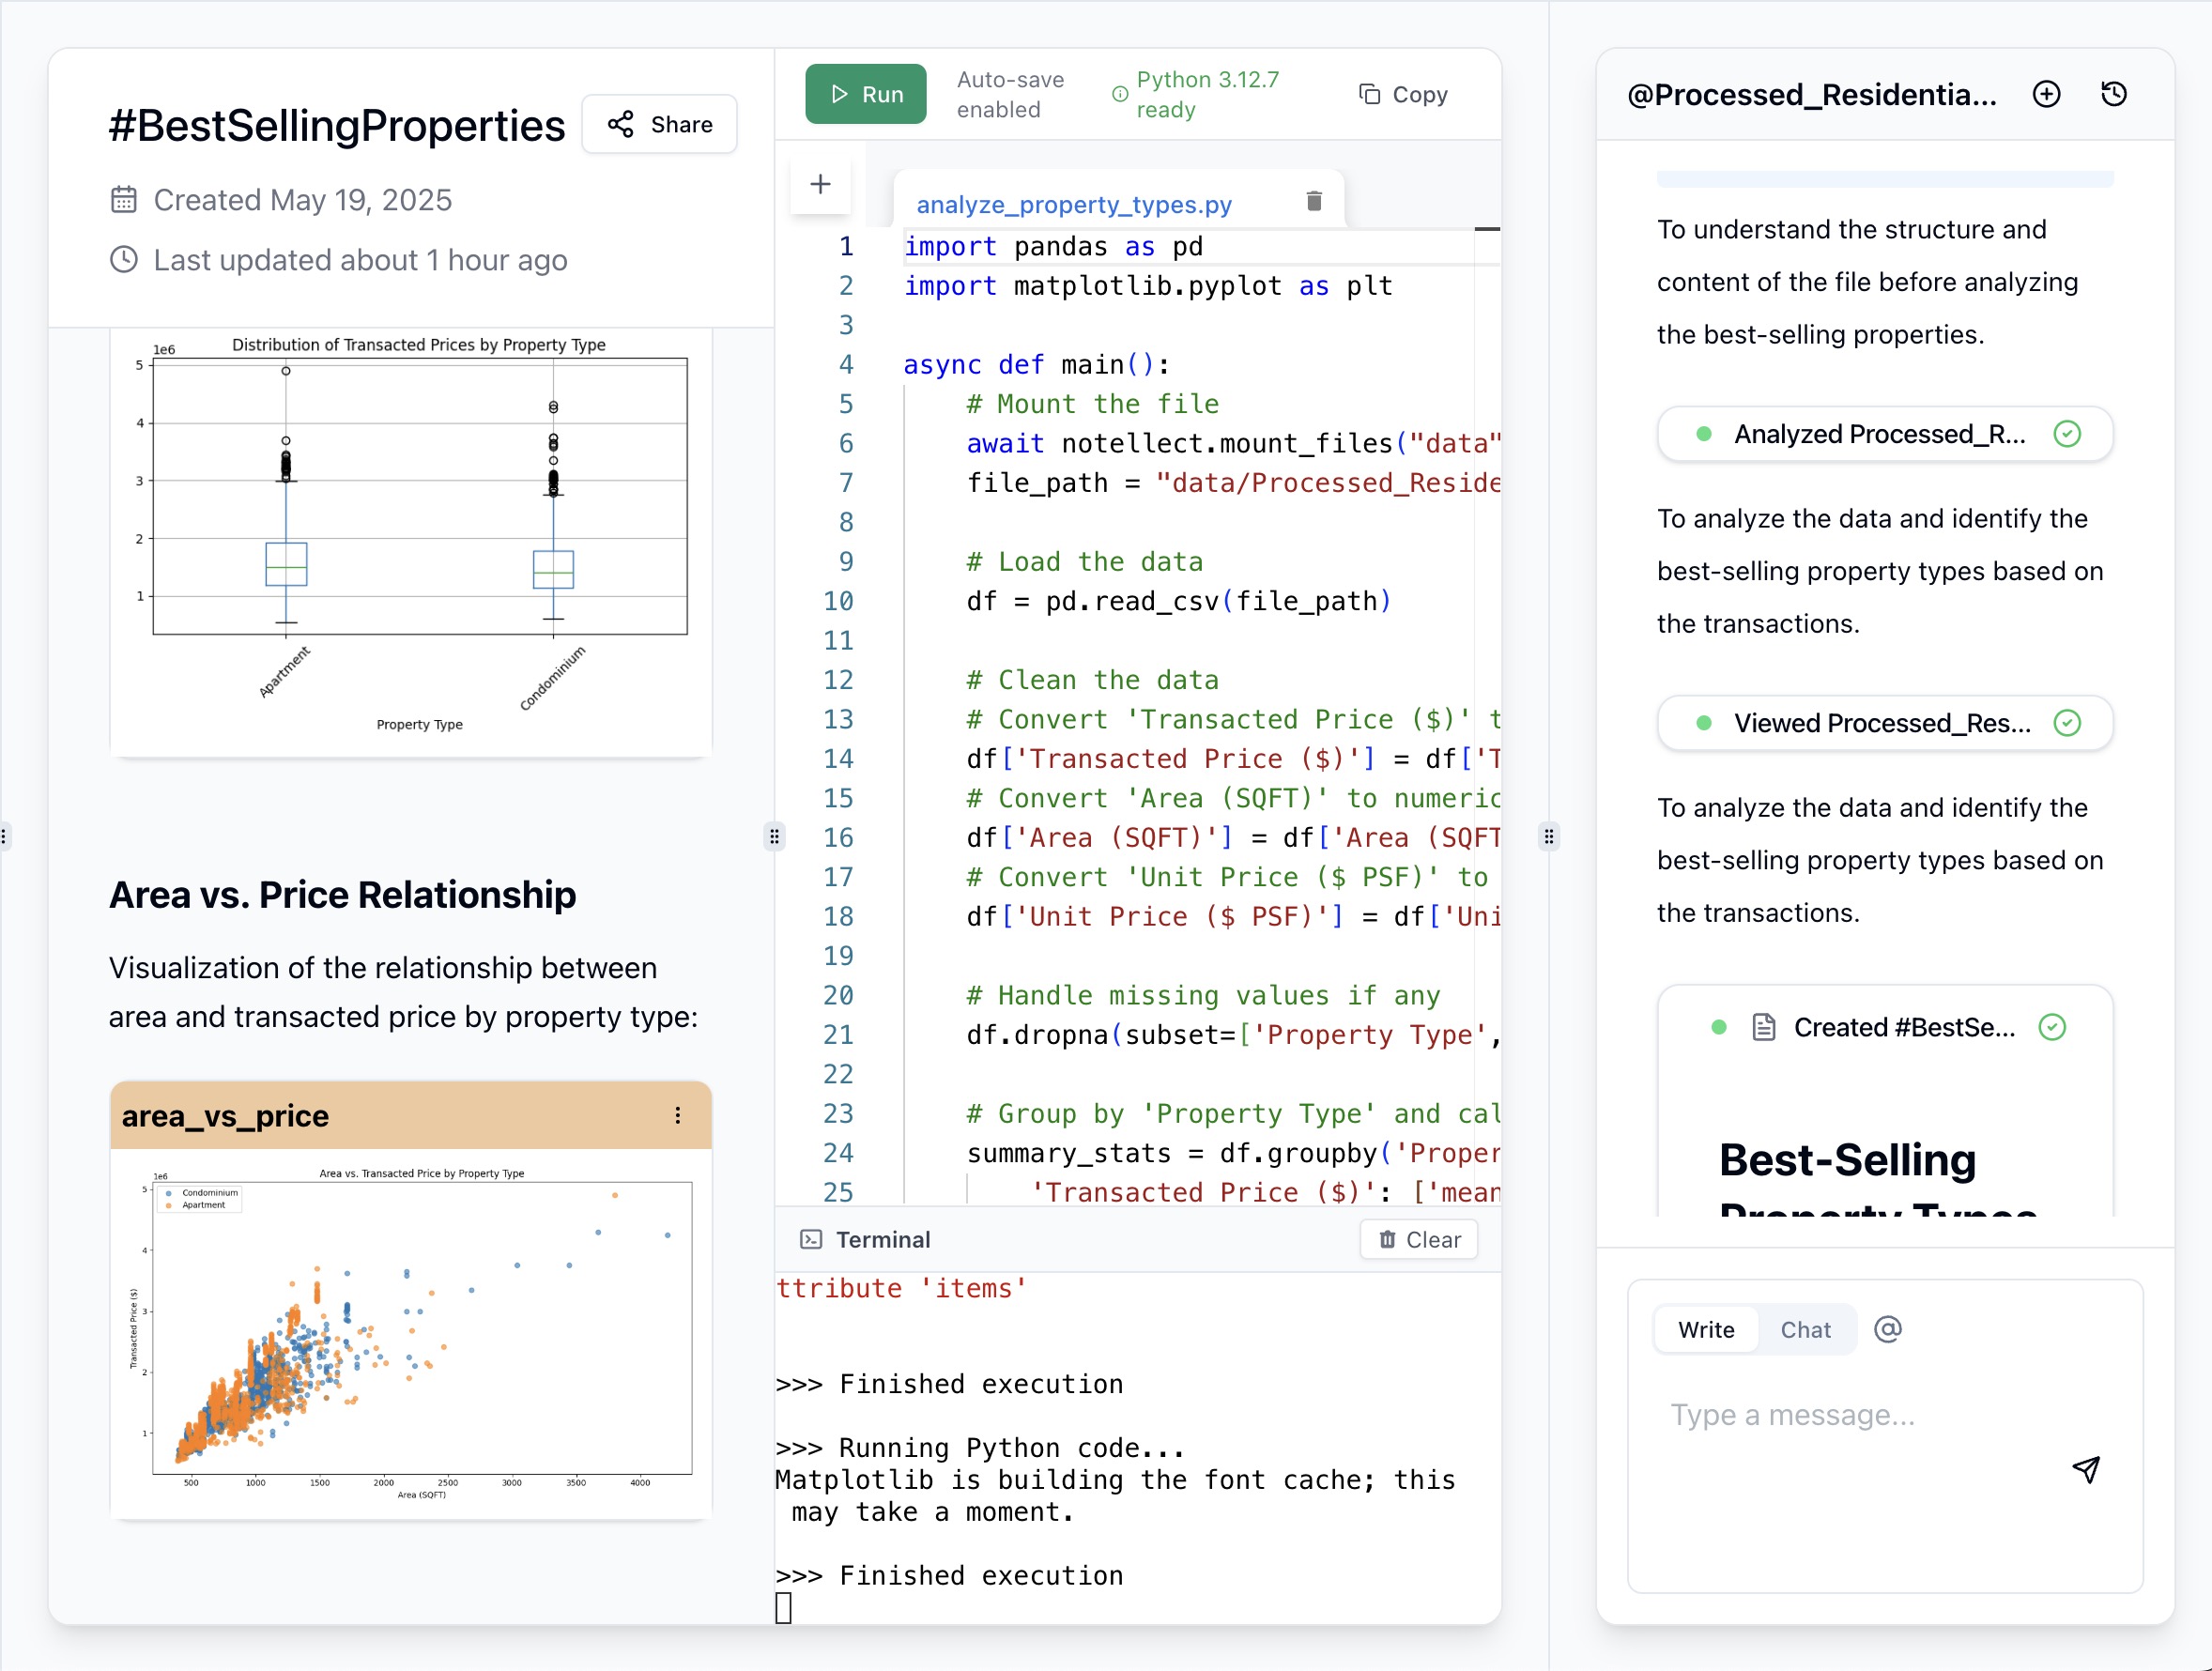The height and width of the screenshot is (1671, 2212).
Task: Switch to Write mode
Action: coord(1706,1329)
